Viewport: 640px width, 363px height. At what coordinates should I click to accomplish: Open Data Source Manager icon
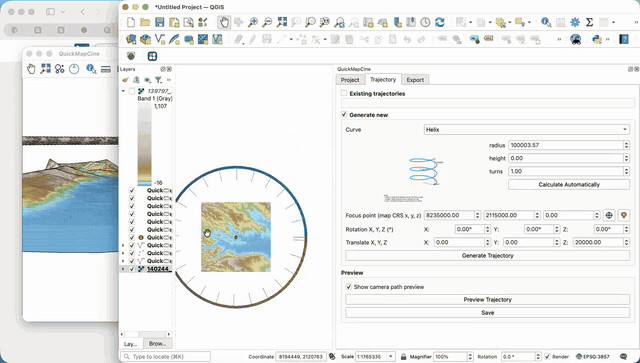pos(131,39)
